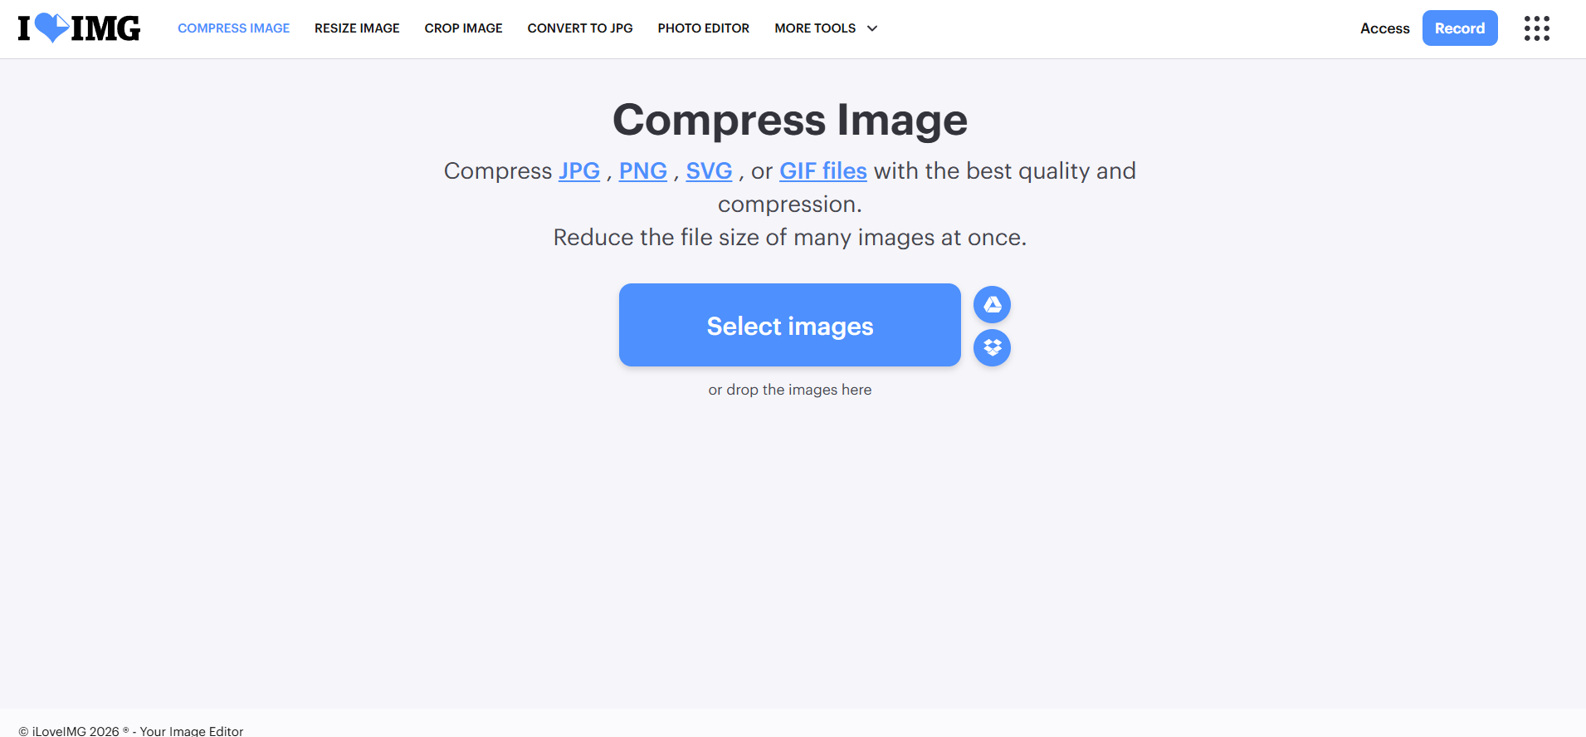Open Convert to JPG tool
This screenshot has height=737, width=1586.
(580, 28)
